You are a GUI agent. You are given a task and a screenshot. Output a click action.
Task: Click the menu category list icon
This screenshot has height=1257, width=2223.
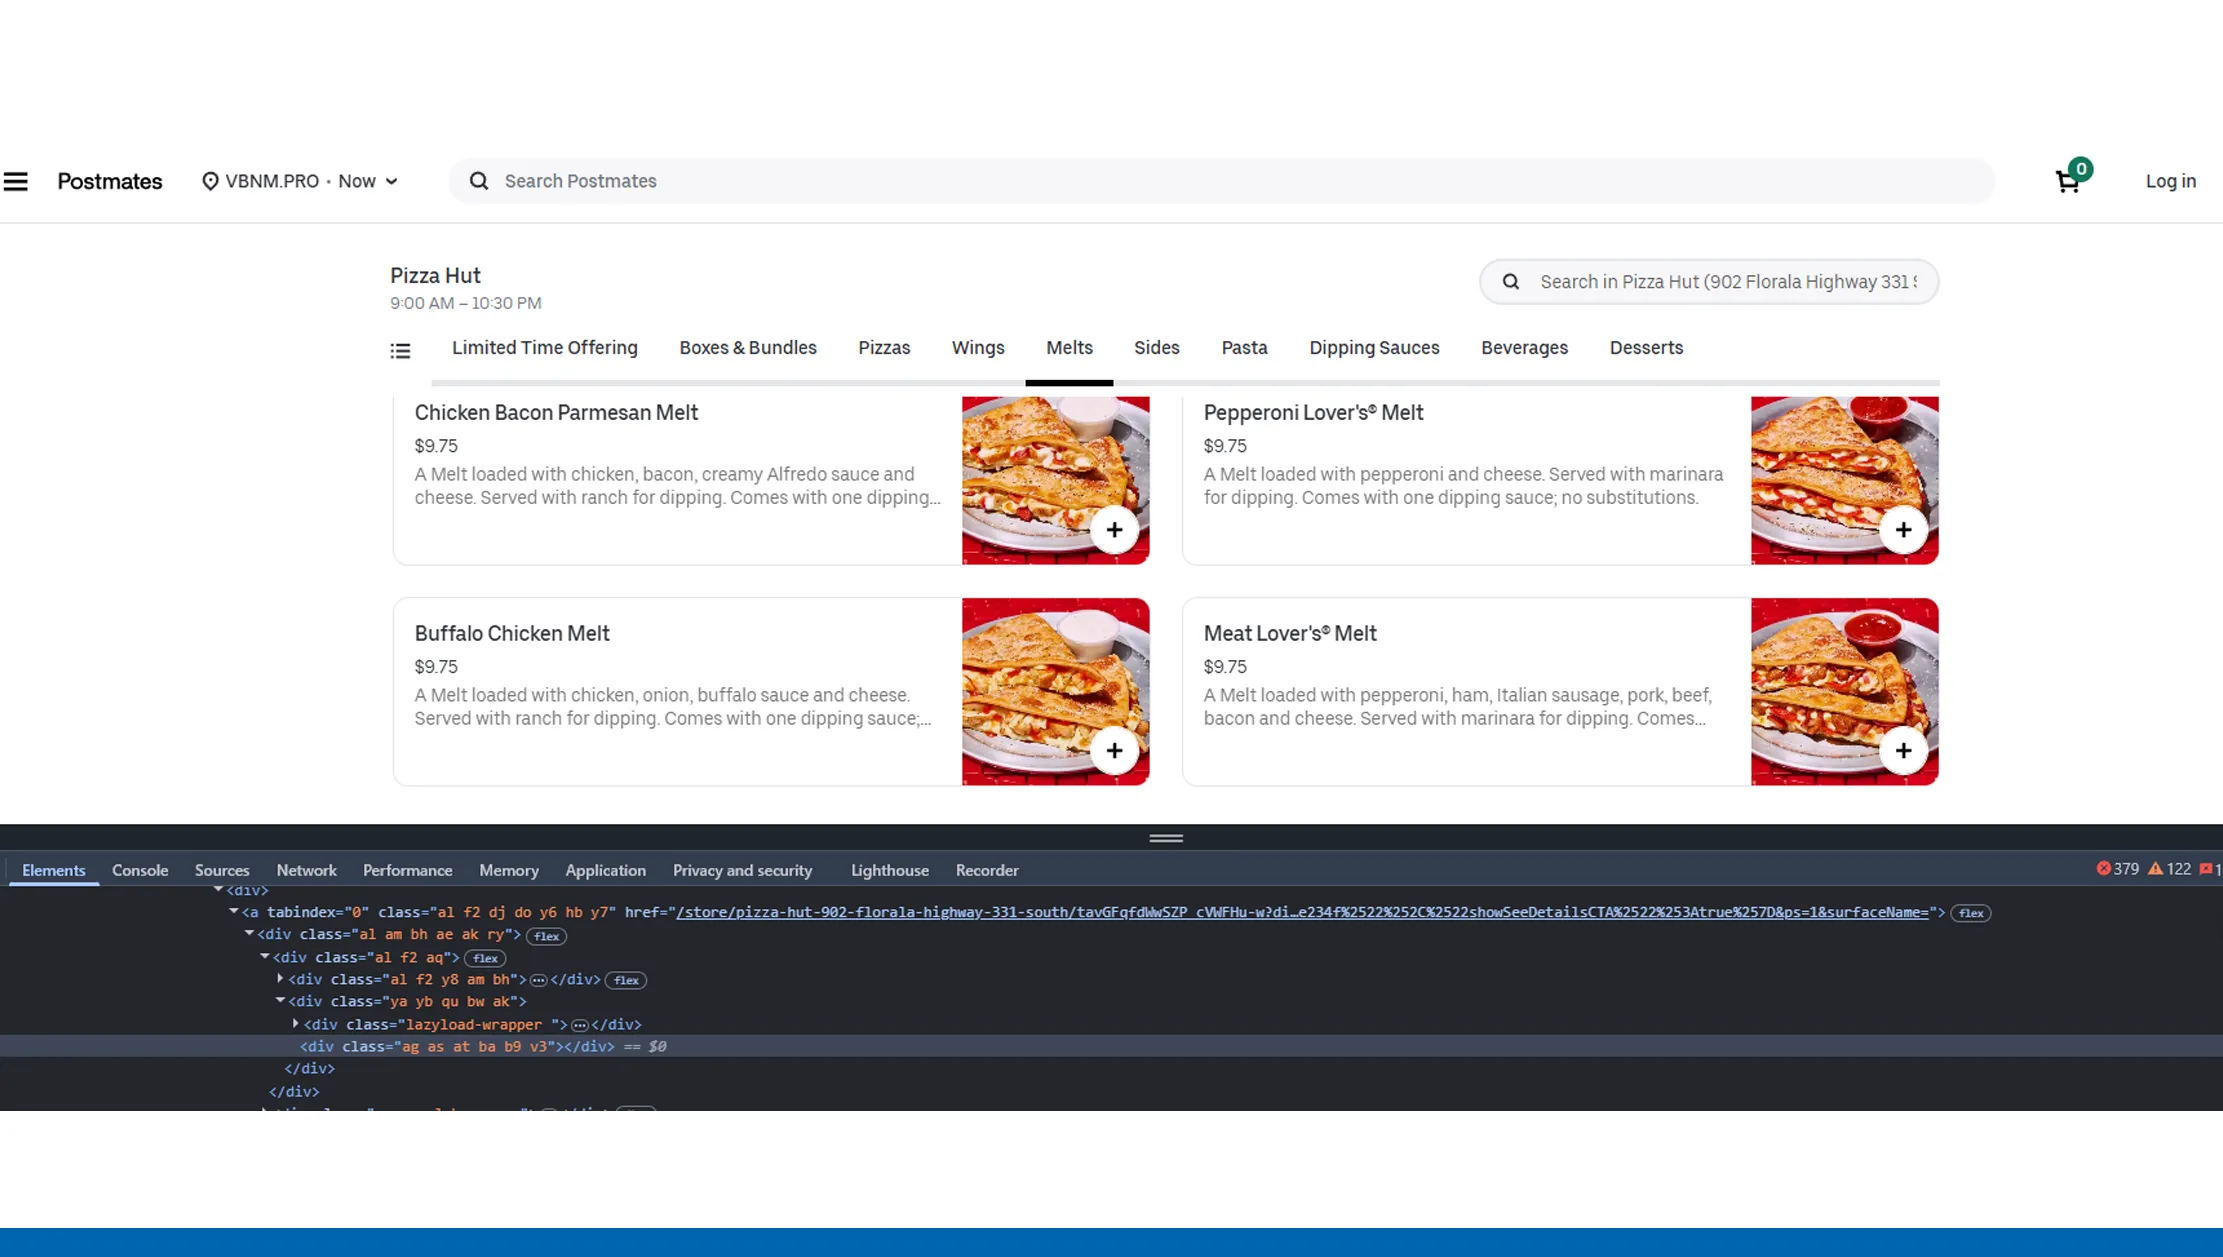[x=400, y=350]
